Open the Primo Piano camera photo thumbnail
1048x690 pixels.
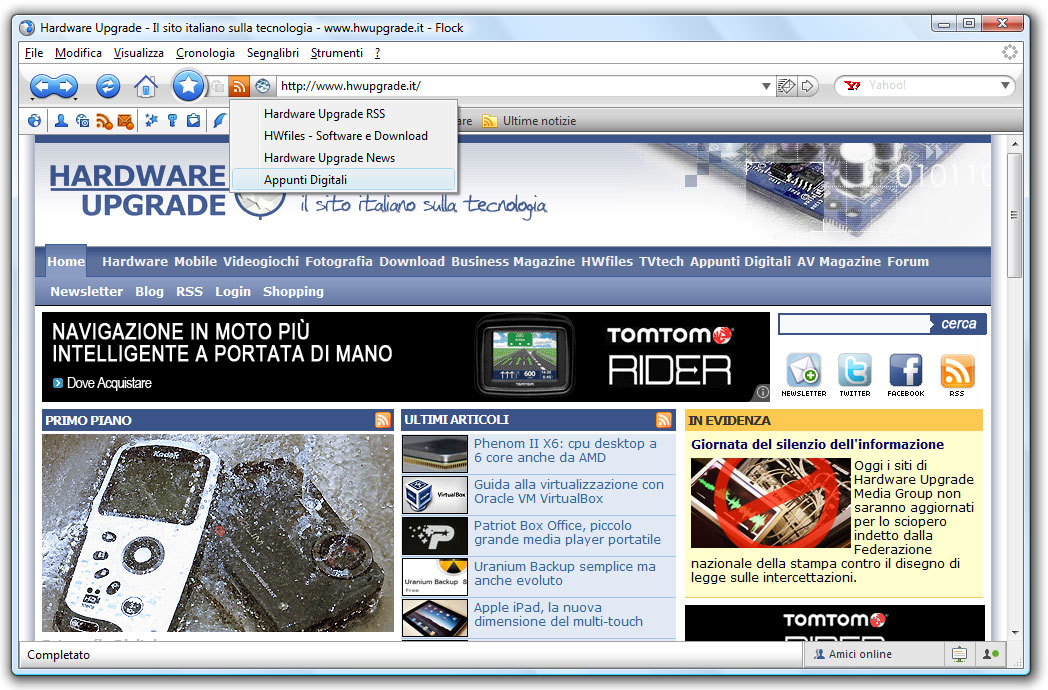tap(218, 533)
